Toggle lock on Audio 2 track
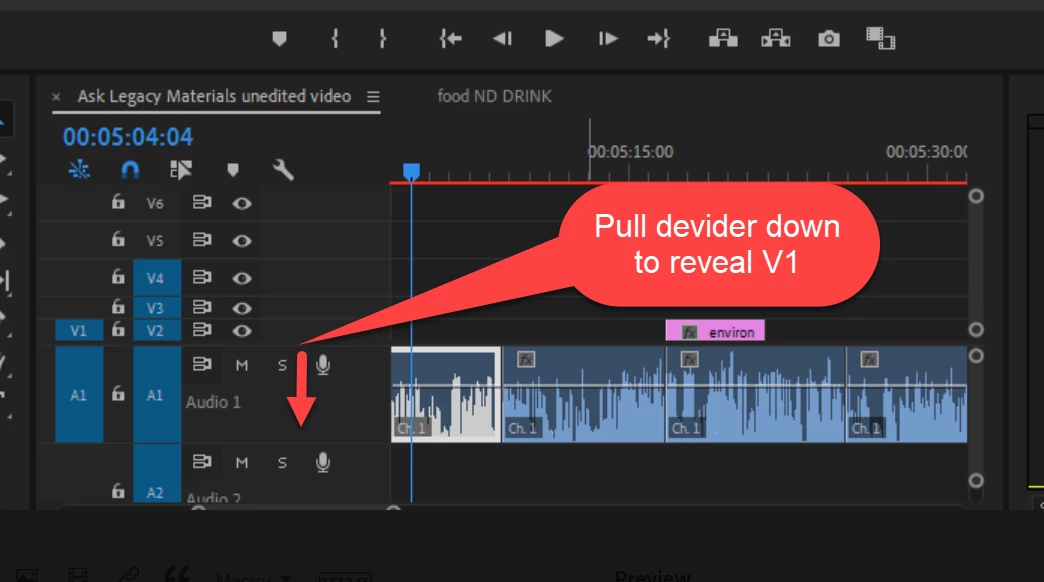The height and width of the screenshot is (582, 1044). coord(118,491)
